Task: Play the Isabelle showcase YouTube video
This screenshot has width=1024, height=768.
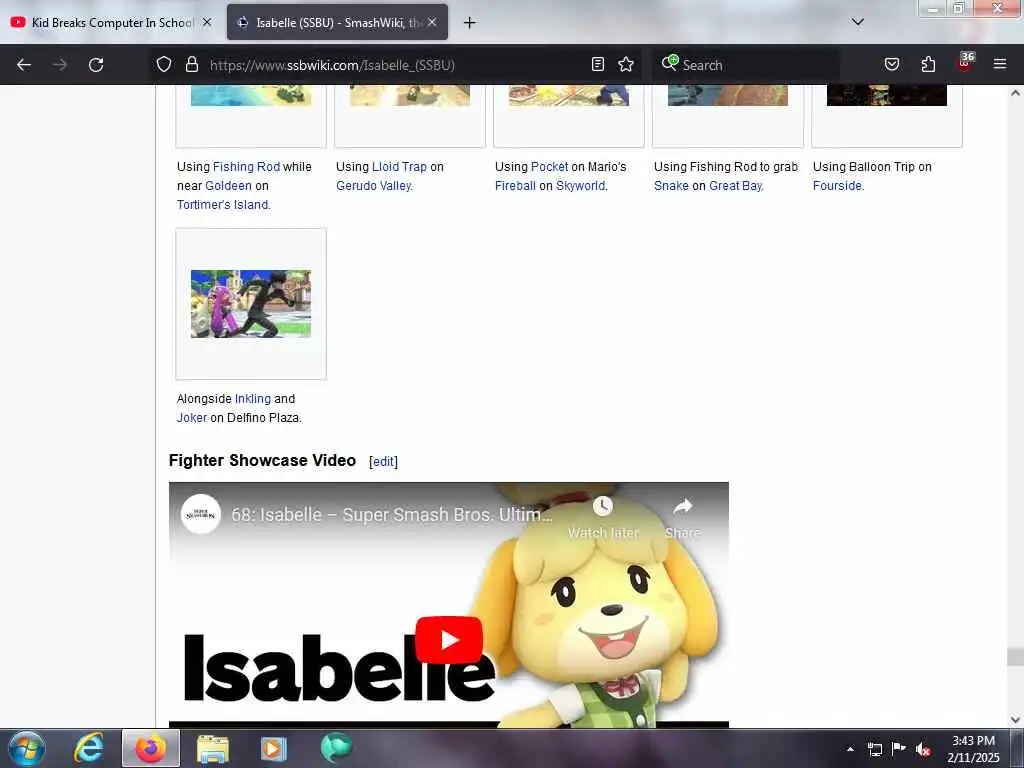Action: coord(449,640)
